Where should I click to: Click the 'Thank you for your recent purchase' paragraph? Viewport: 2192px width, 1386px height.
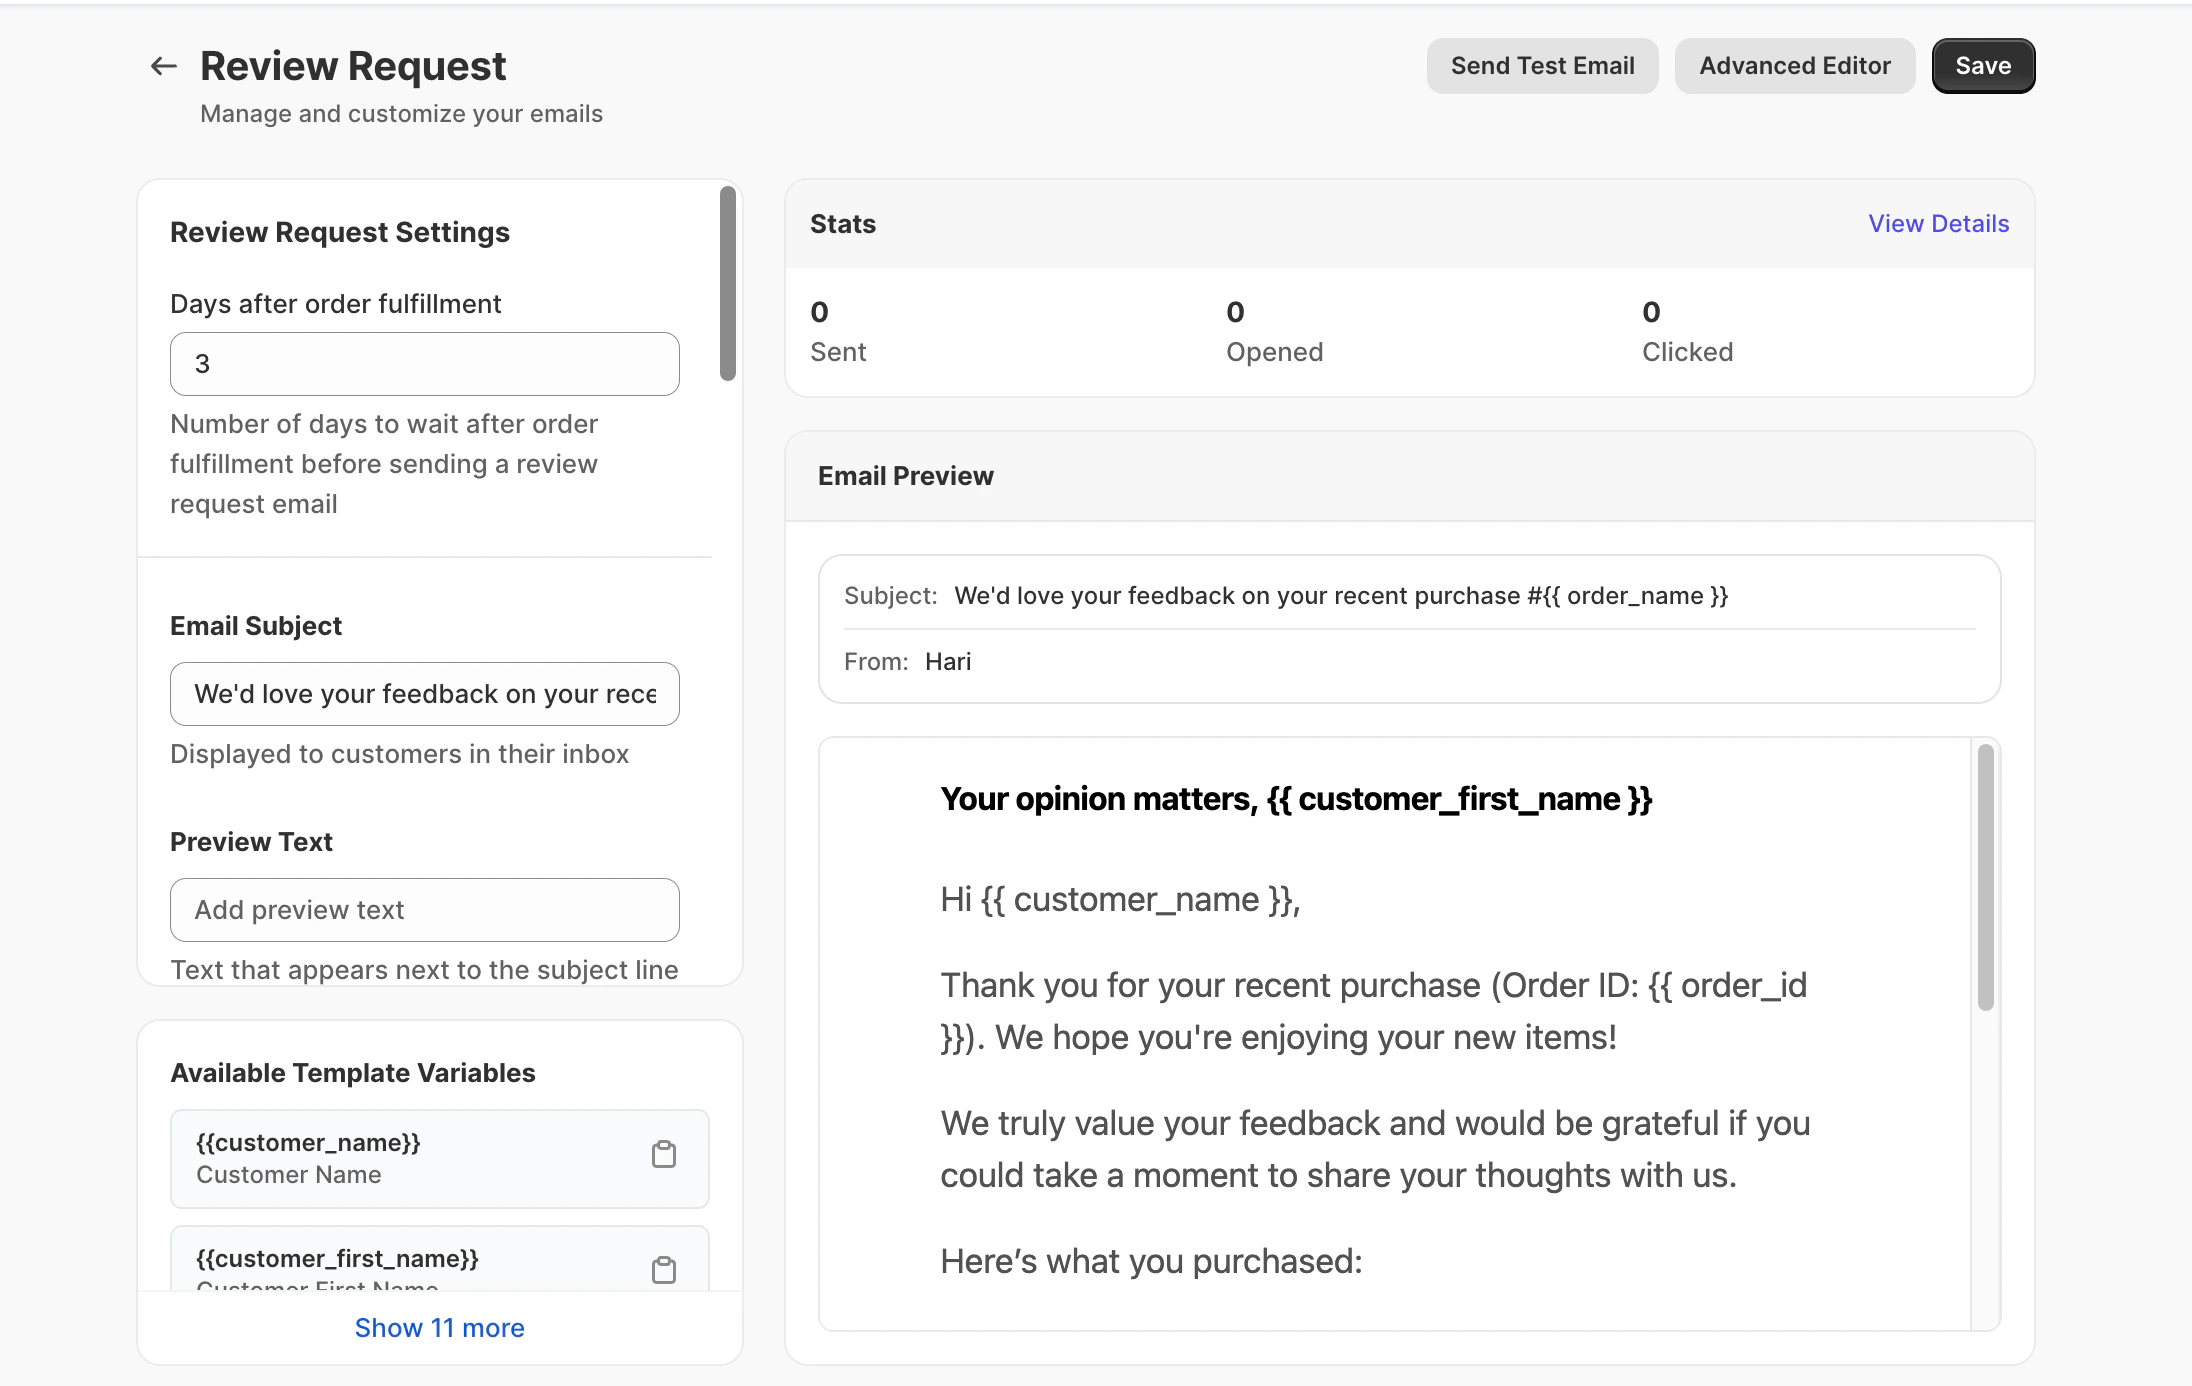coord(1374,1011)
